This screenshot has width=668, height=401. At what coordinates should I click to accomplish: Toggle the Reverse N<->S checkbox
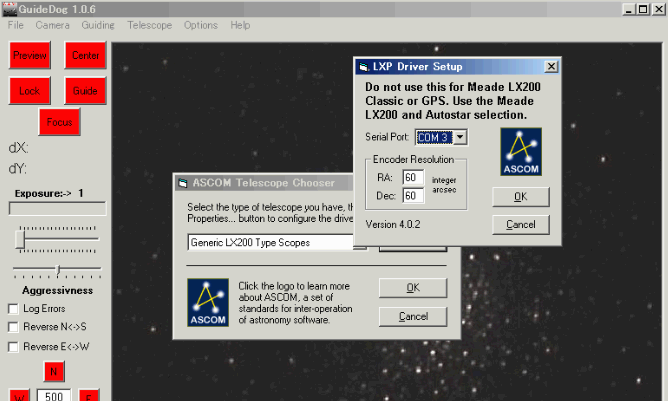click(x=13, y=327)
